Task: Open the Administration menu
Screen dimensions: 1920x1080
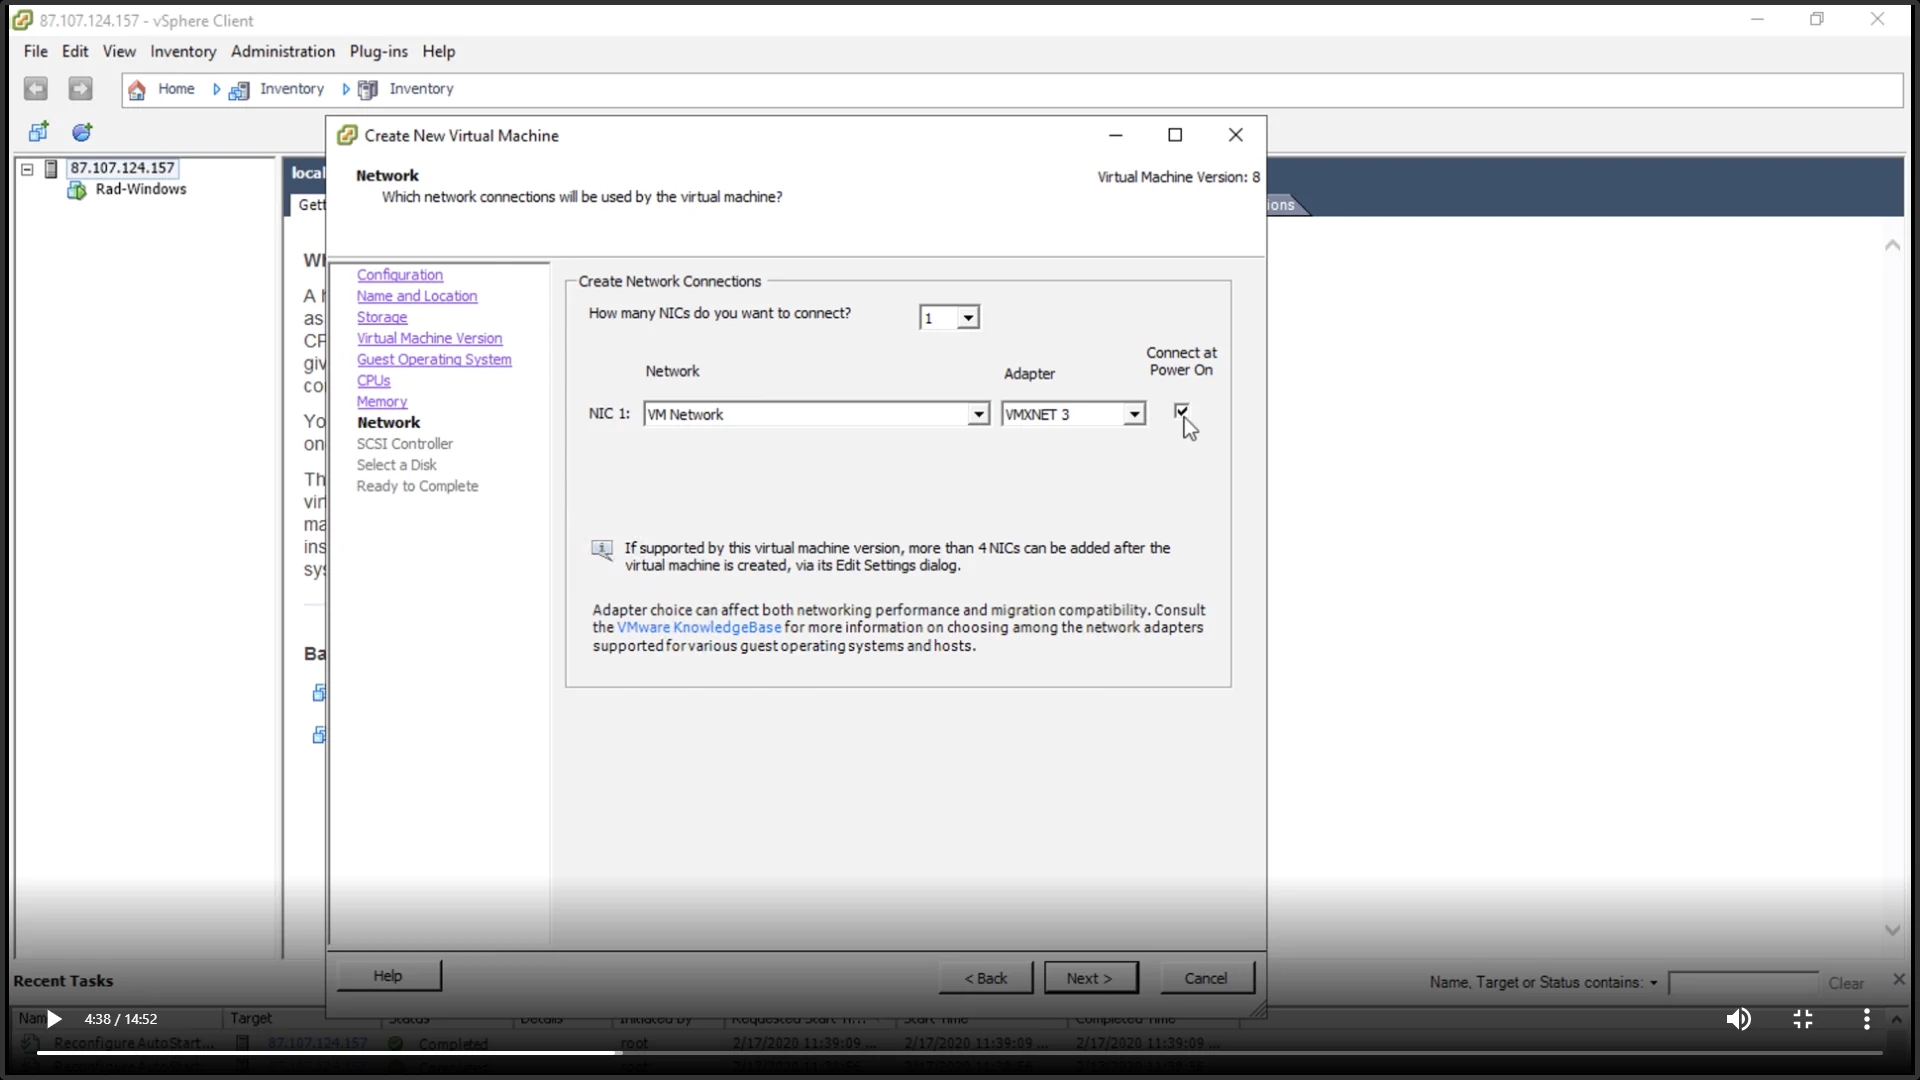Action: (283, 51)
